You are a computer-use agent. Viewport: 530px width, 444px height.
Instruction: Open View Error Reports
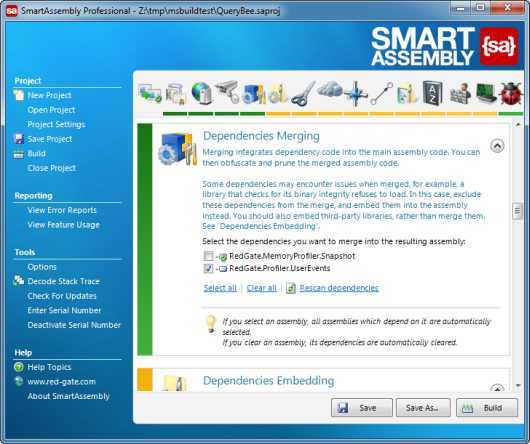62,210
